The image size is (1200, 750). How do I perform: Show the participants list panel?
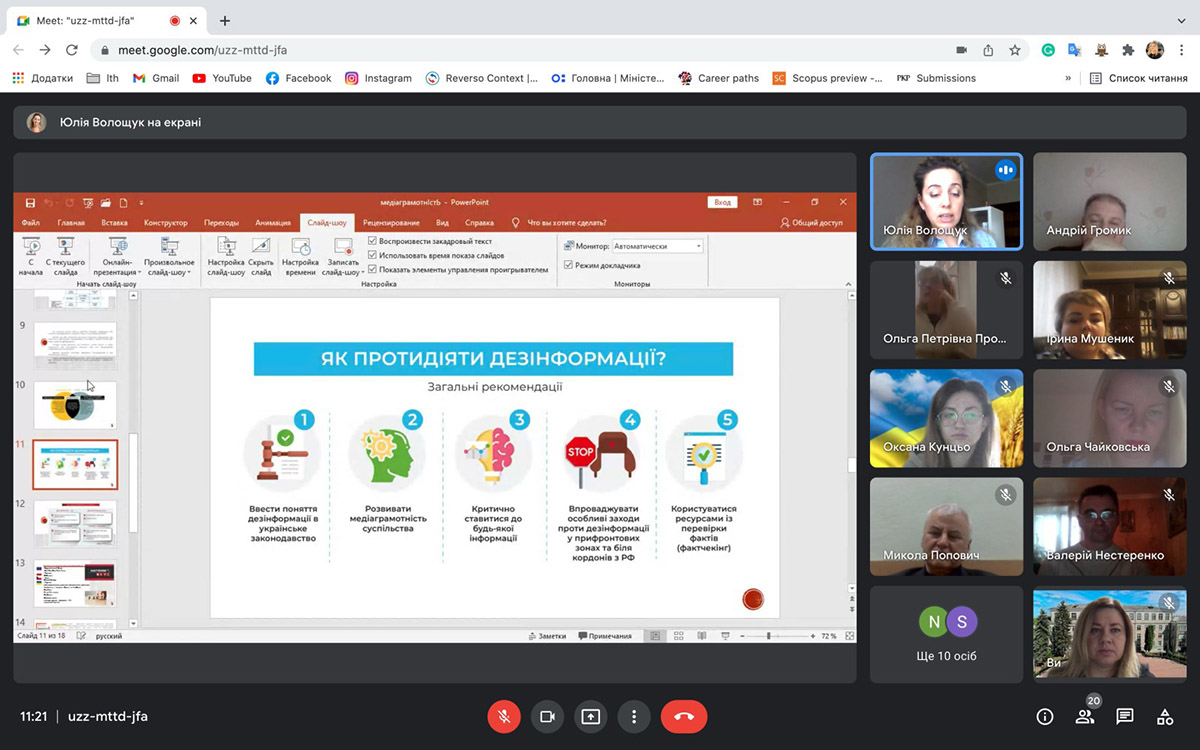pyautogui.click(x=1085, y=716)
